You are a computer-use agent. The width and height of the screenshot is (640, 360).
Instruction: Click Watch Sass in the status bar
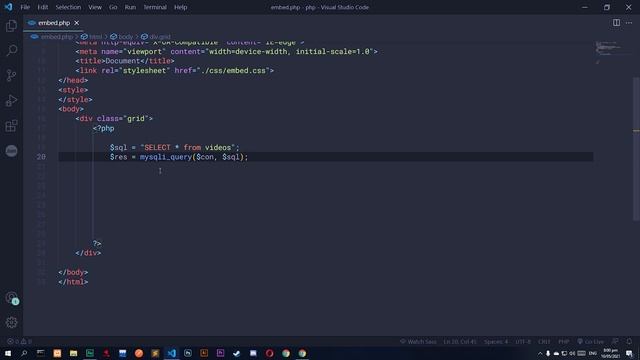(x=418, y=341)
